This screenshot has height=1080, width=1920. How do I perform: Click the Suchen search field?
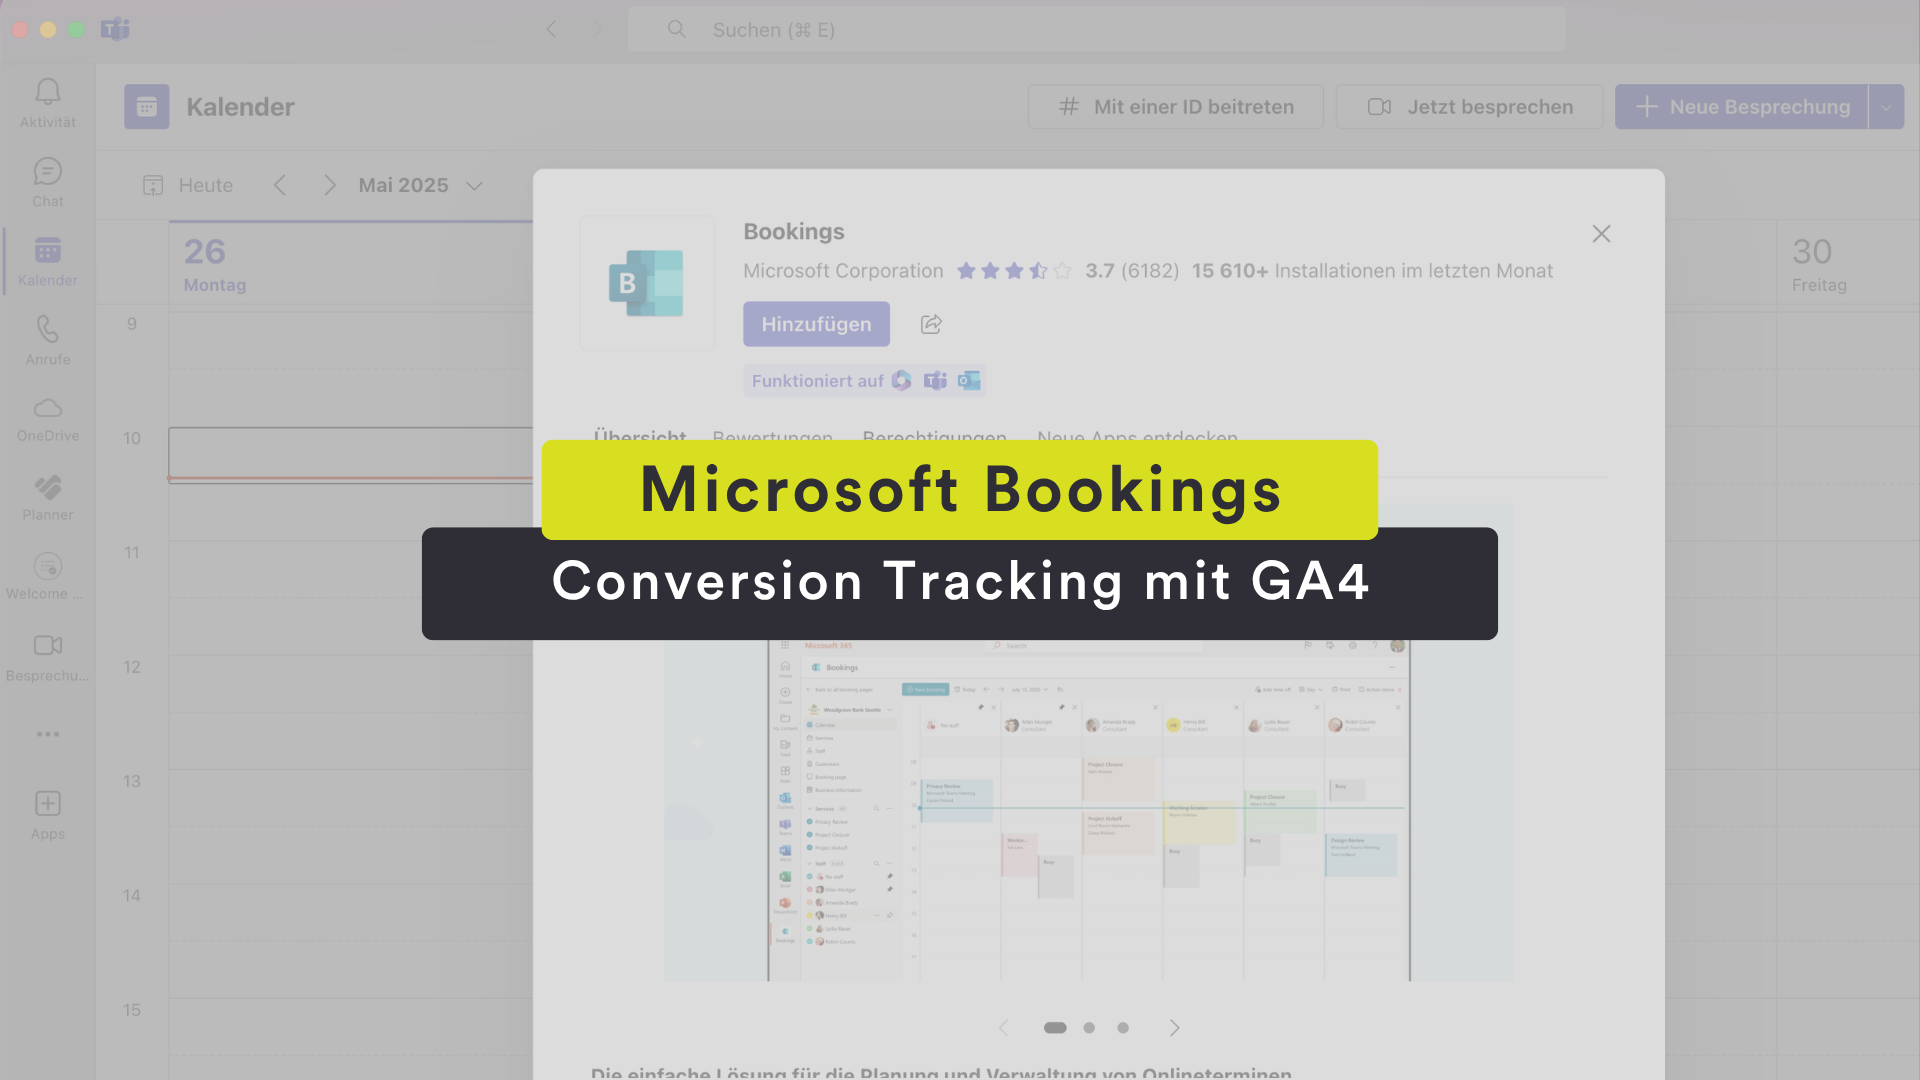tap(1096, 29)
